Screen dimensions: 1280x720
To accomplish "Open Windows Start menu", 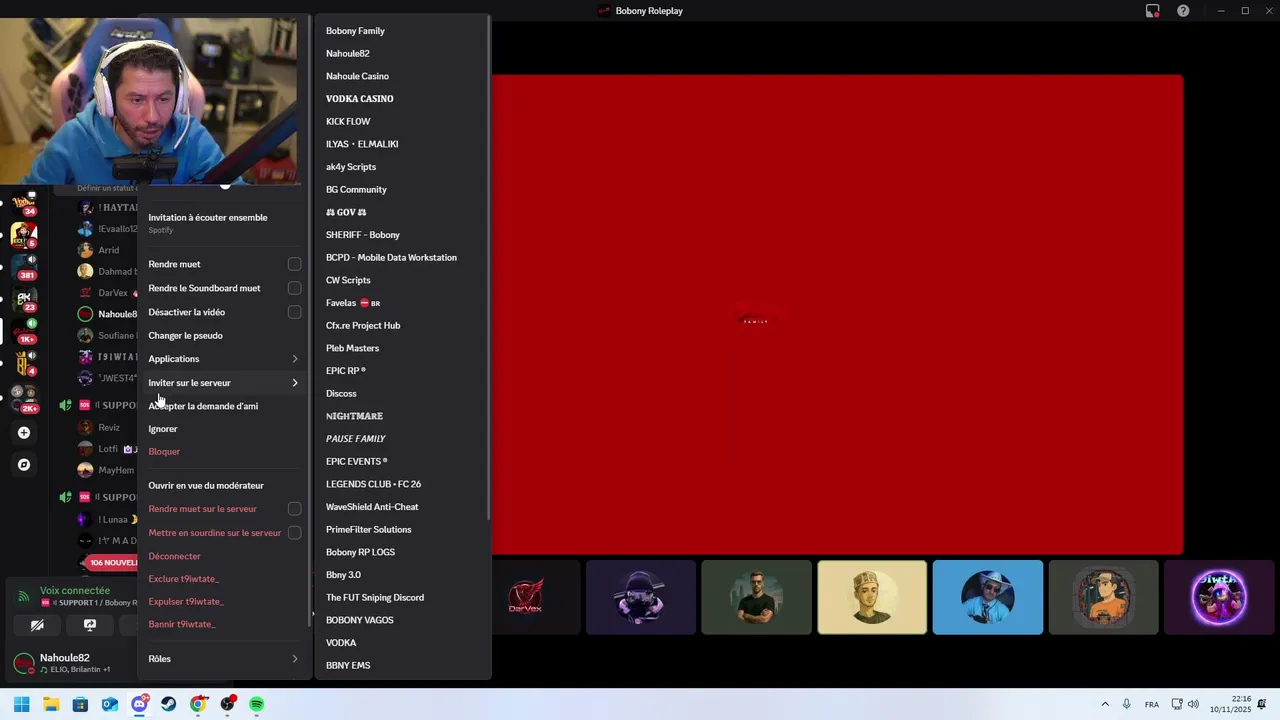I will [21, 704].
